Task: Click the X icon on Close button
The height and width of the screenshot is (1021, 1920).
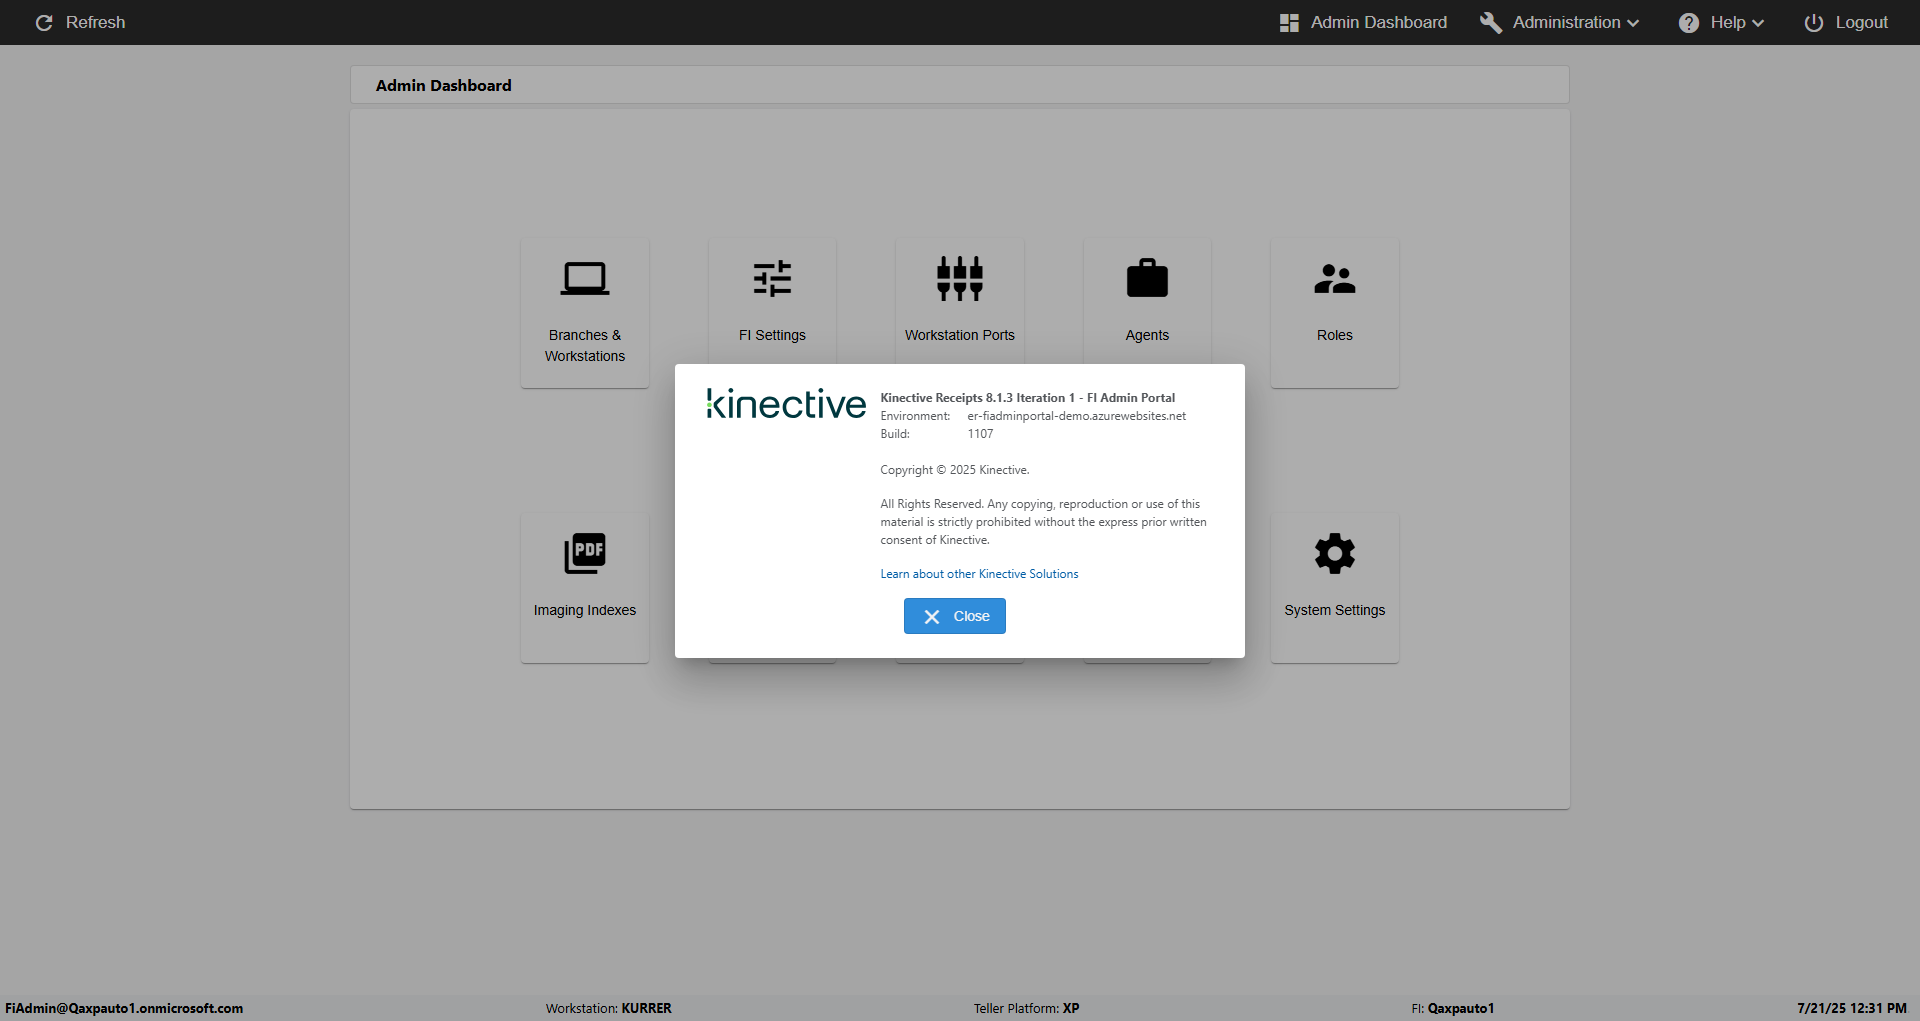Action: [x=932, y=617]
